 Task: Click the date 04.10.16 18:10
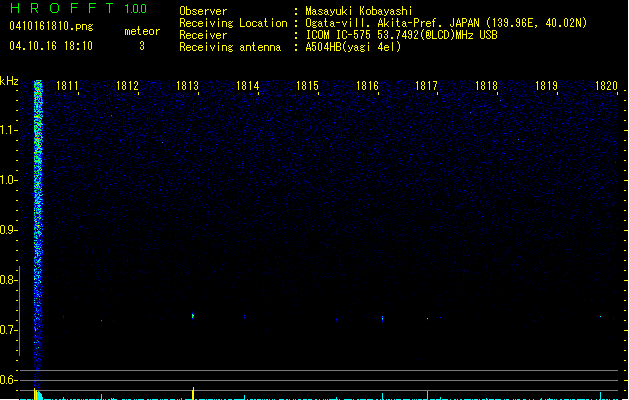pos(51,46)
